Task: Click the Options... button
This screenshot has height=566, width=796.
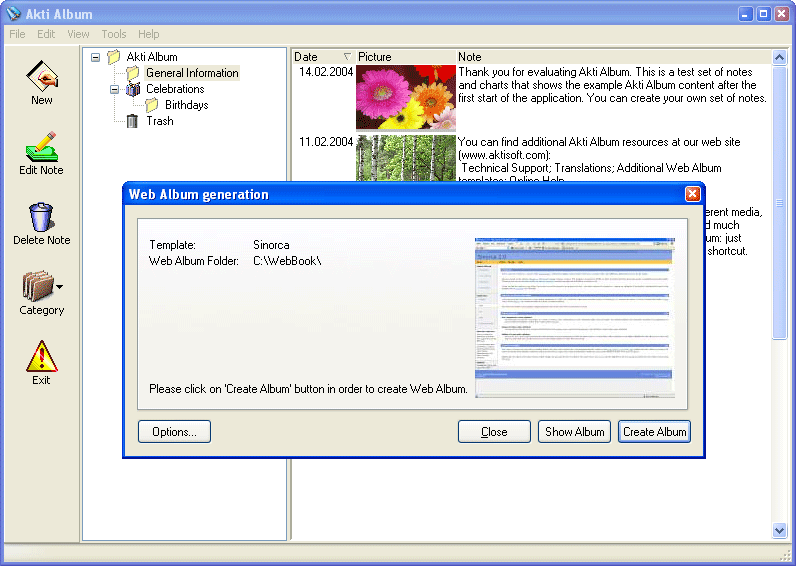Action: pos(174,431)
